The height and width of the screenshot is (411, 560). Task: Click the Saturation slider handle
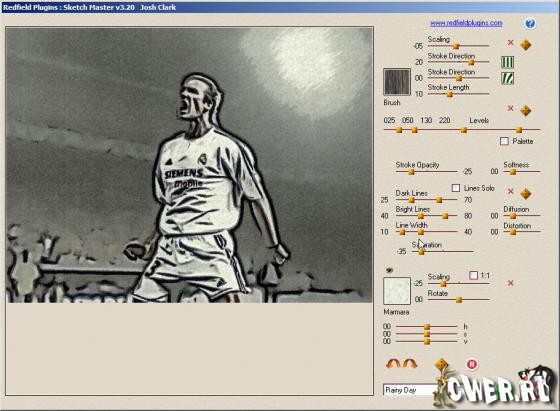pos(421,252)
